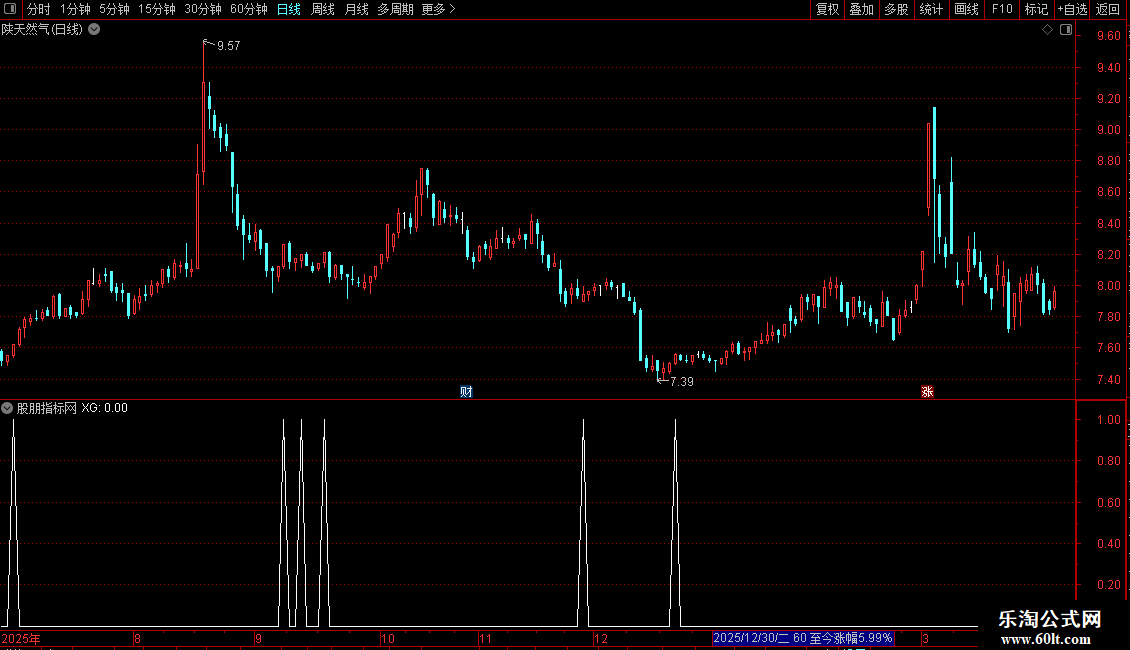
Task: Click the 返回 back button
Action: 1108,9
